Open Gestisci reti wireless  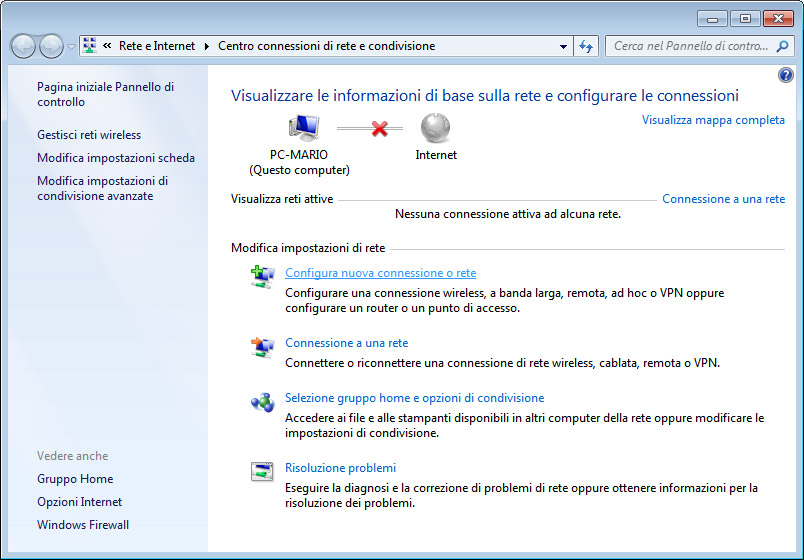click(x=89, y=135)
